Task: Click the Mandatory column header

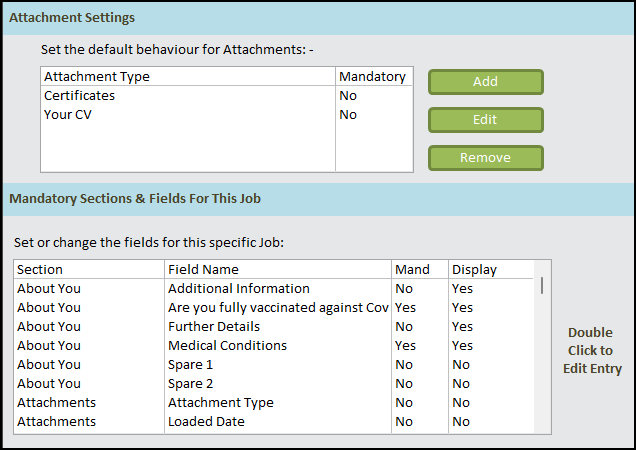Action: point(372,77)
